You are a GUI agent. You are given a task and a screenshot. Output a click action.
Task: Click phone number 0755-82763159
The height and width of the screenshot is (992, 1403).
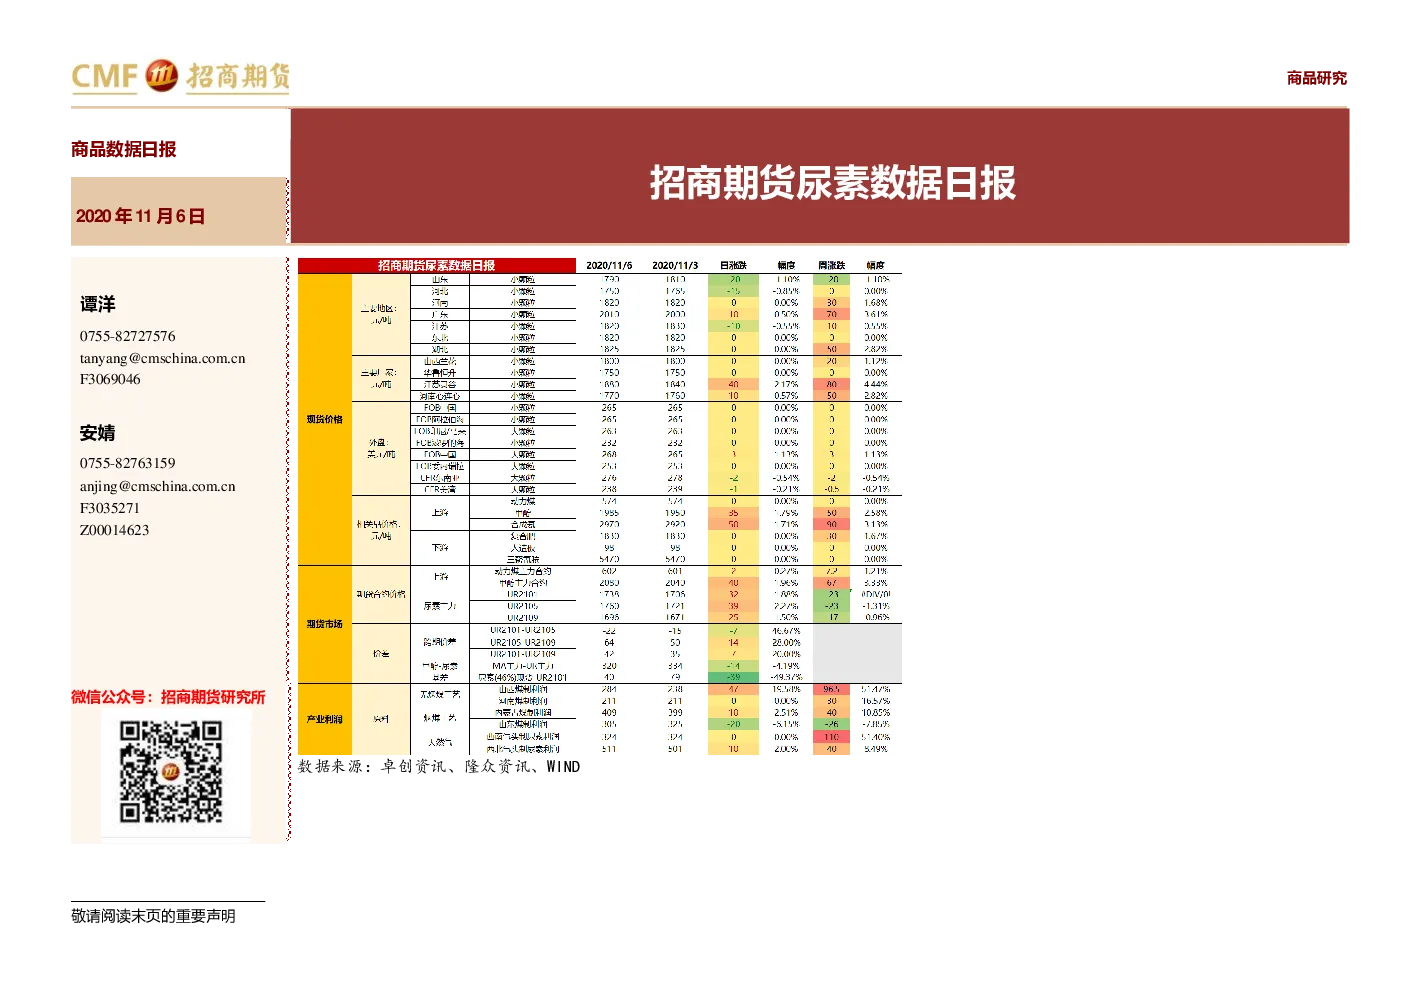127,463
